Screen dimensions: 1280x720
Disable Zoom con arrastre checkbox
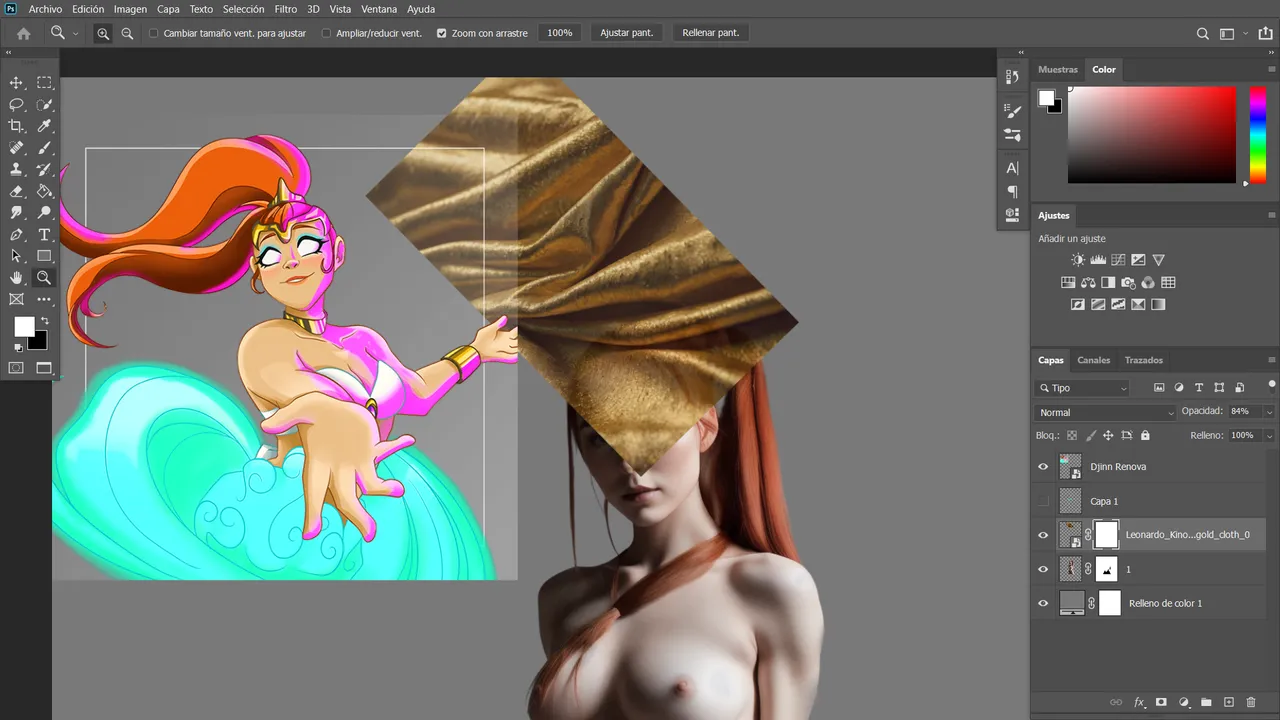pyautogui.click(x=442, y=33)
